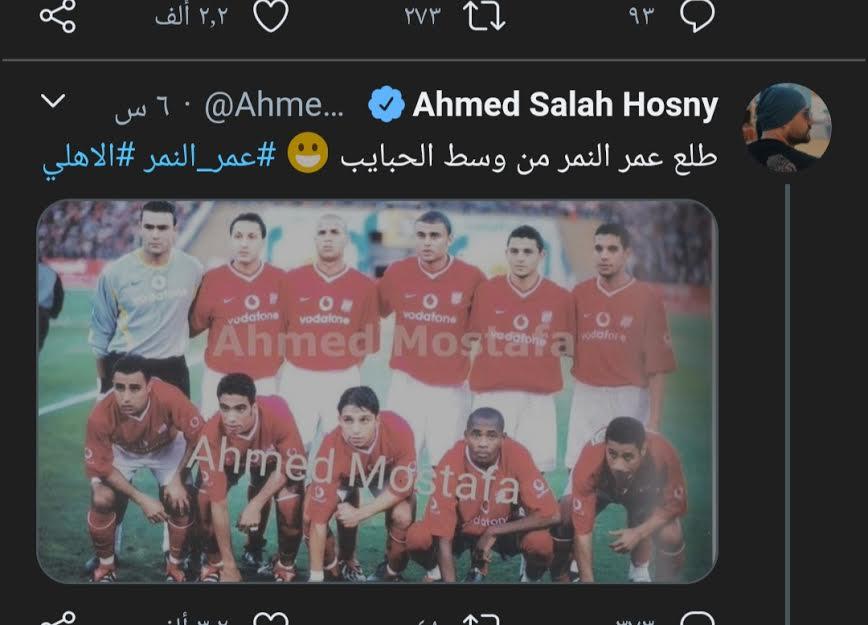868x625 pixels.
Task: Expand the chevron menu on Ahmed Salah Hosny's tweet
Action: coord(53,101)
